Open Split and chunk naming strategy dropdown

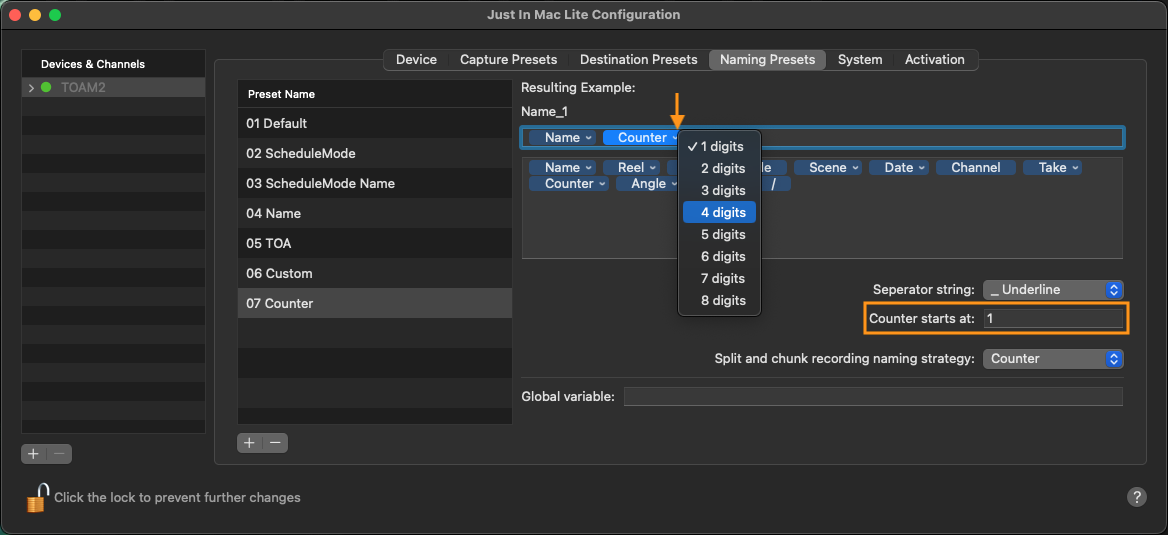[x=1053, y=358]
